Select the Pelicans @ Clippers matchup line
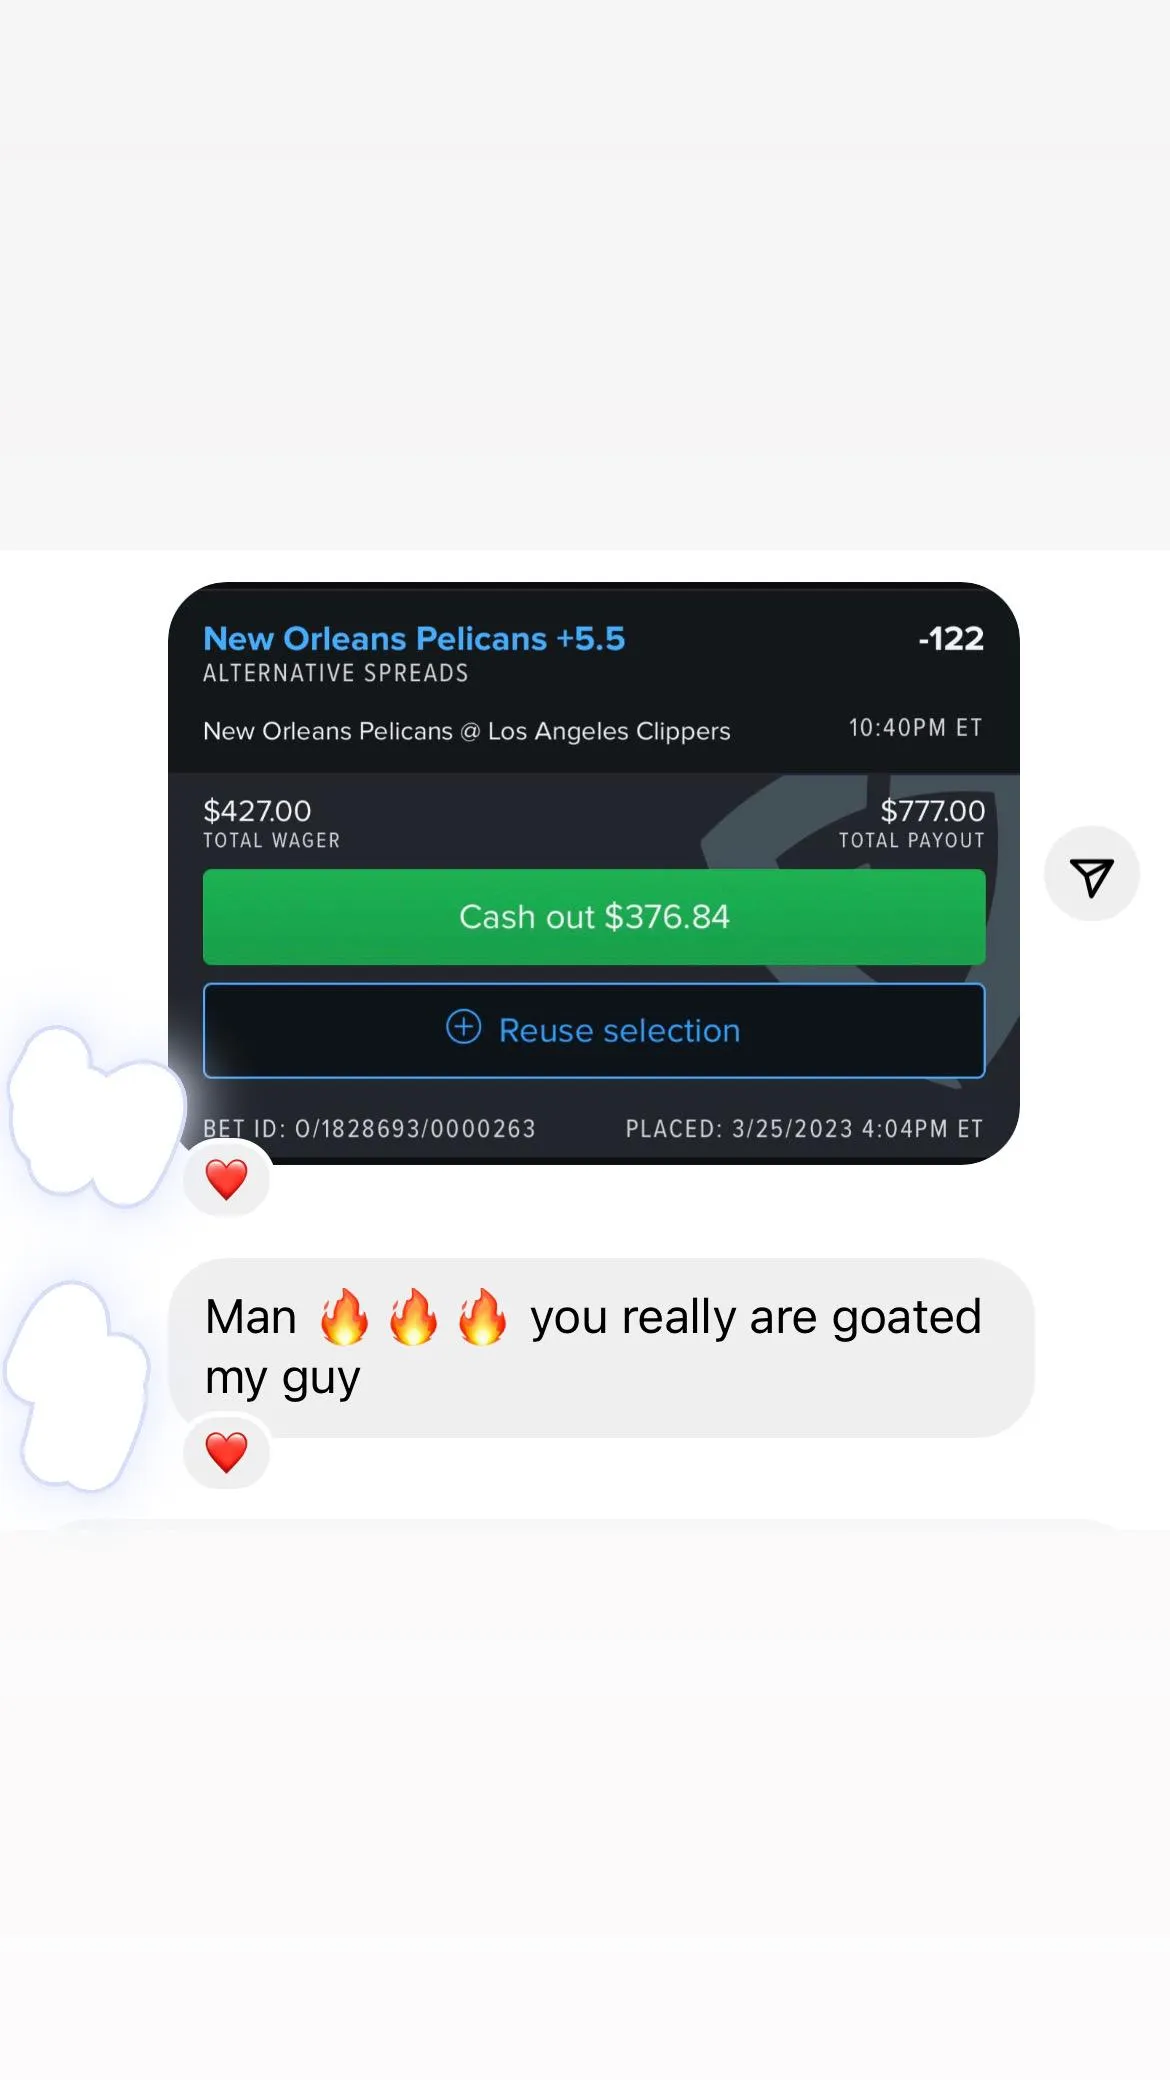The height and width of the screenshot is (2080, 1170). [467, 731]
